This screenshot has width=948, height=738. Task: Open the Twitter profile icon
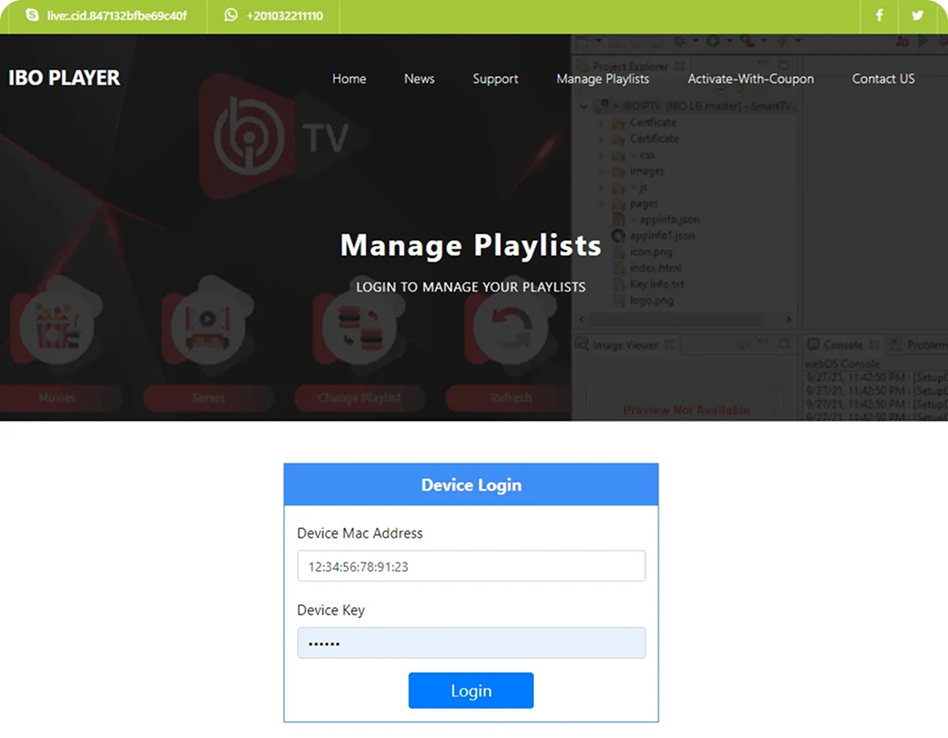click(917, 16)
